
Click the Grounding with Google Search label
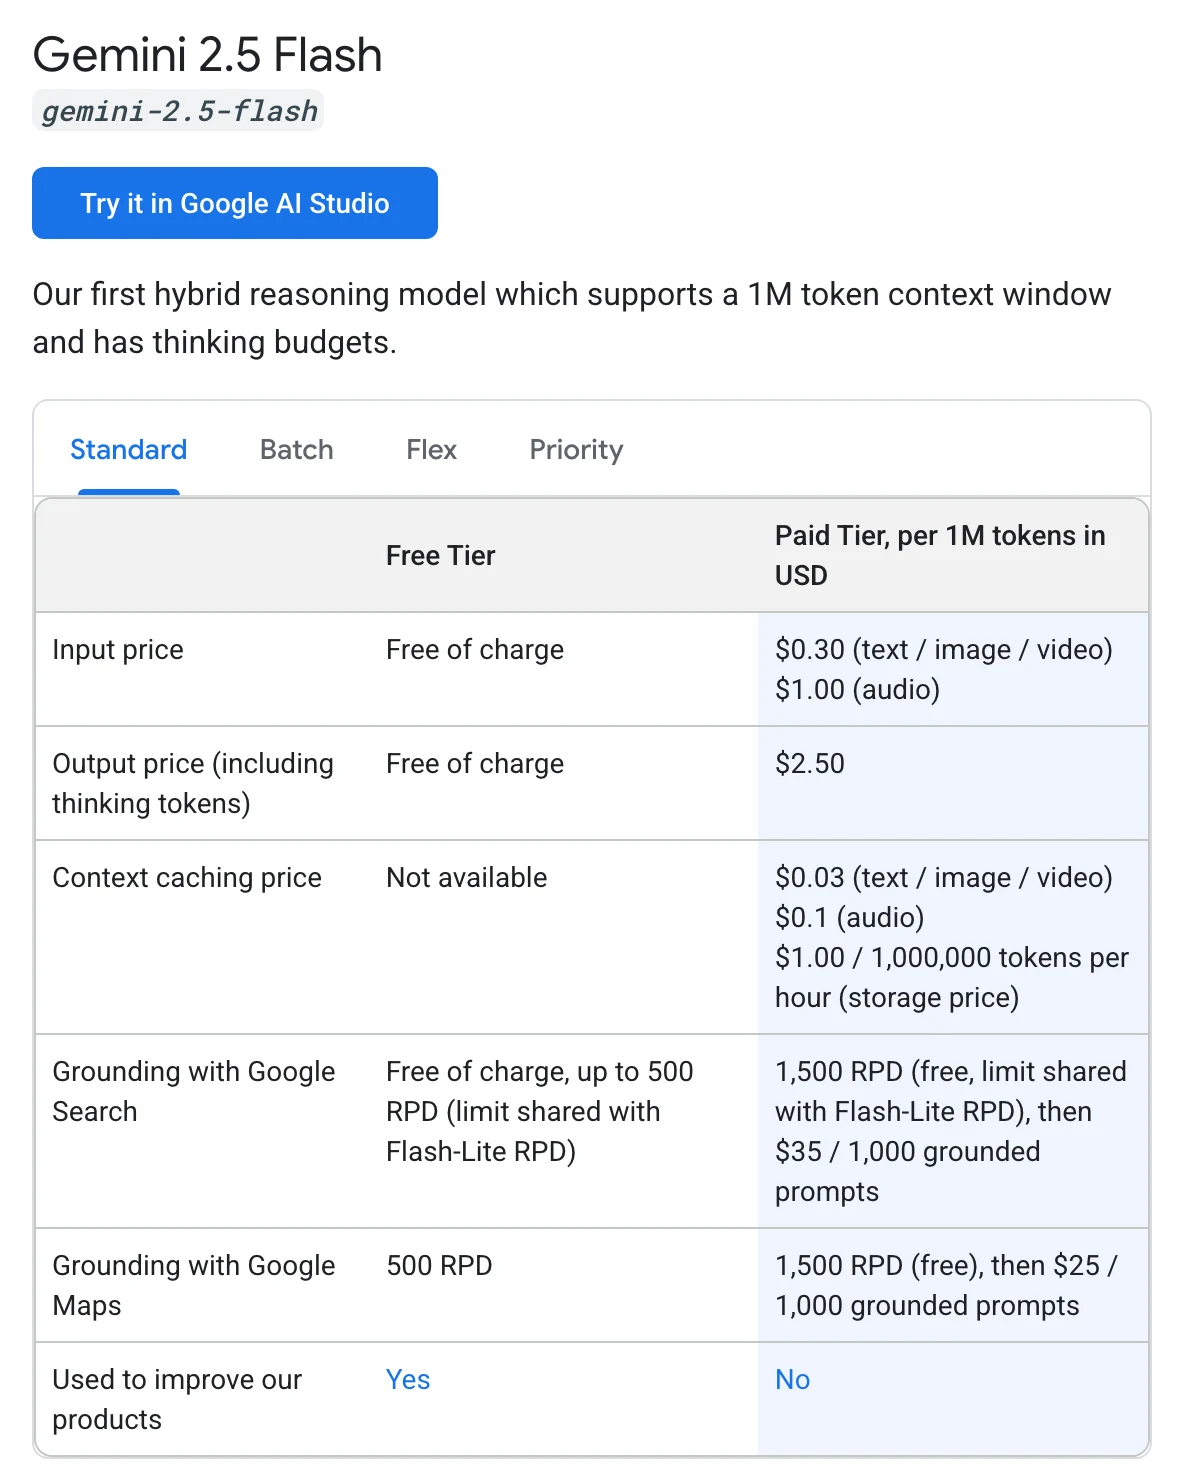(194, 1092)
